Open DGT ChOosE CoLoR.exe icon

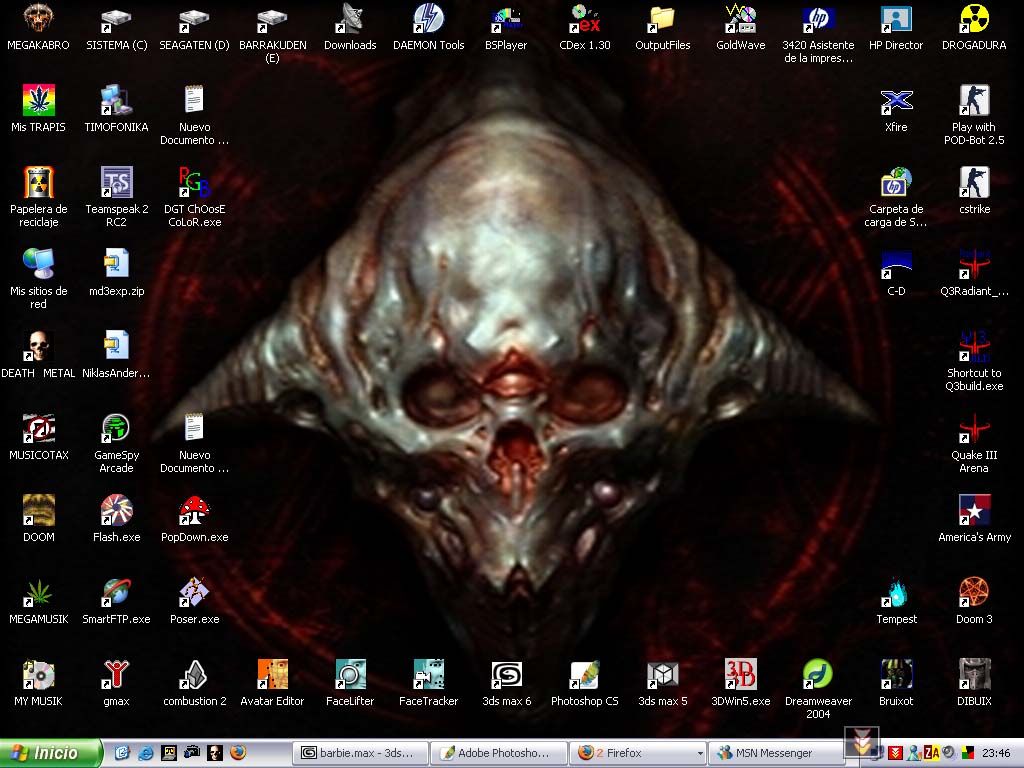click(194, 182)
